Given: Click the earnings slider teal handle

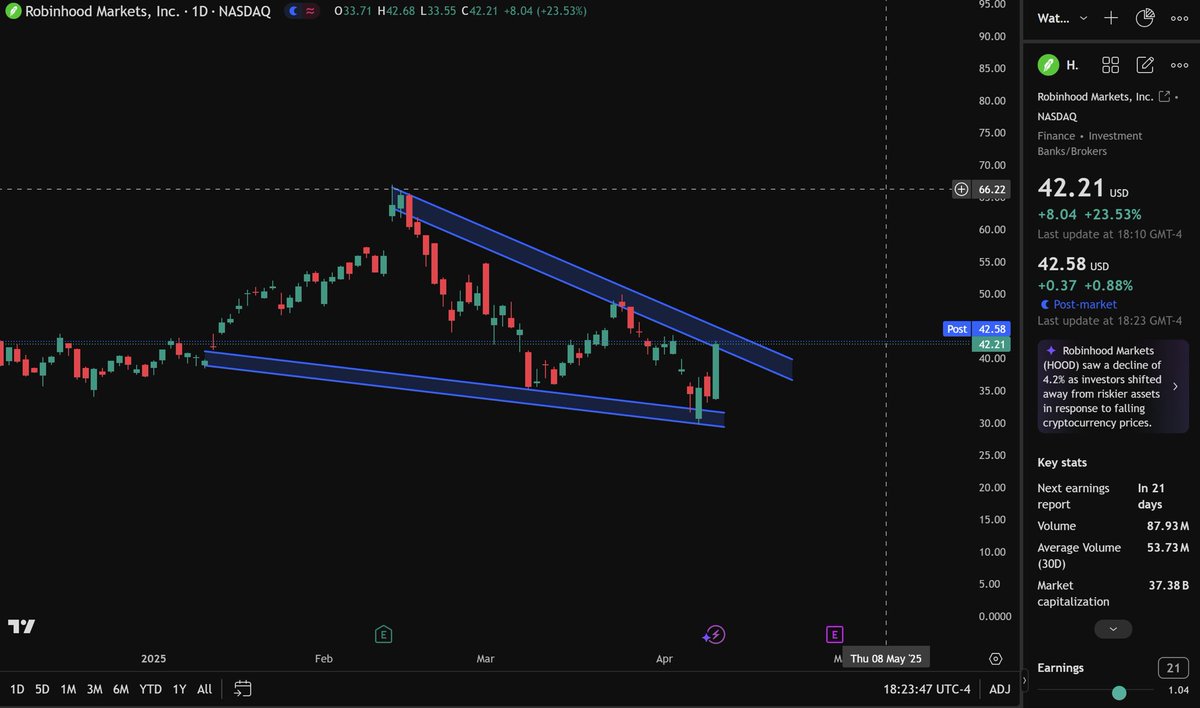Looking at the screenshot, I should 1119,692.
